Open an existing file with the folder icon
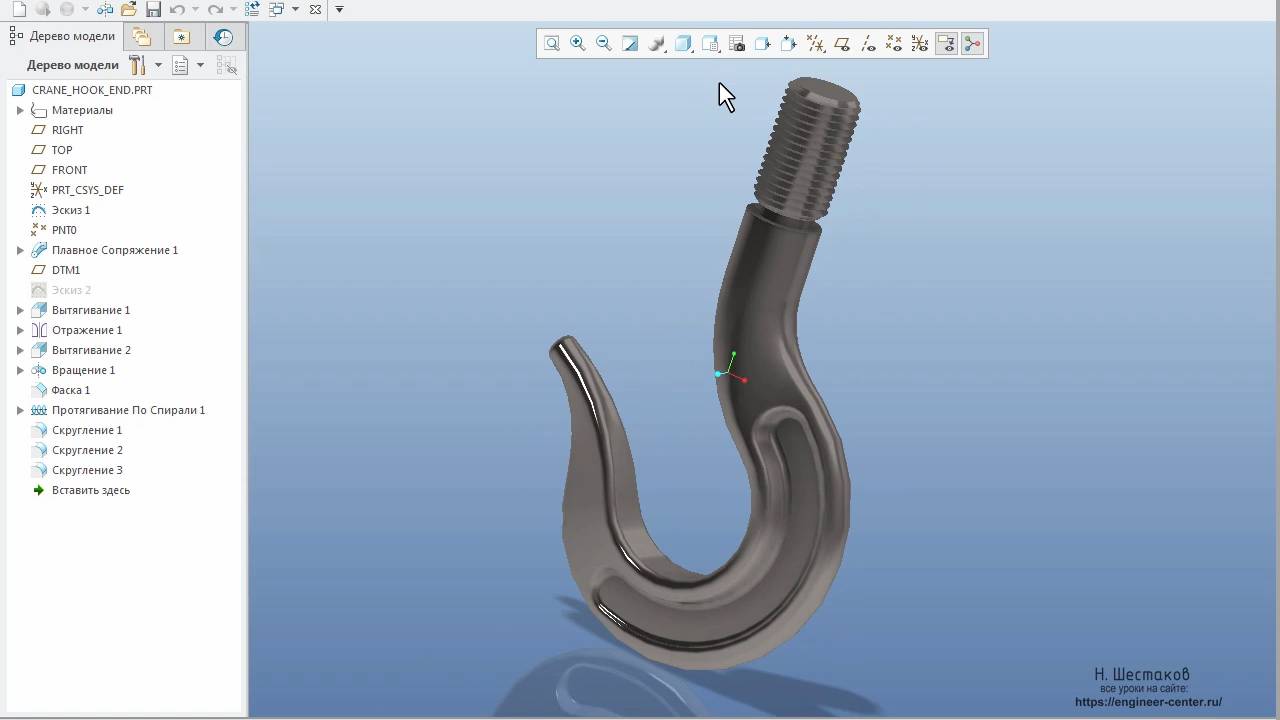Screen dimensions: 1280x720 [128, 9]
